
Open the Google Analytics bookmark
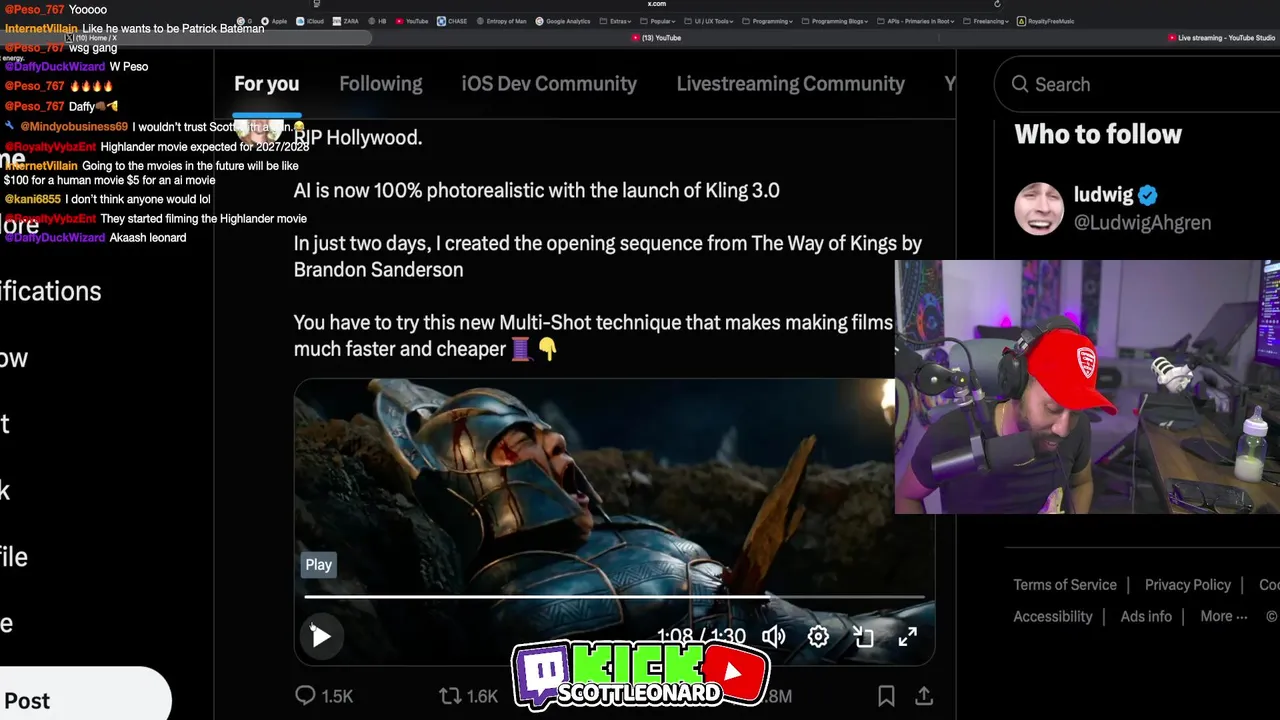point(563,21)
